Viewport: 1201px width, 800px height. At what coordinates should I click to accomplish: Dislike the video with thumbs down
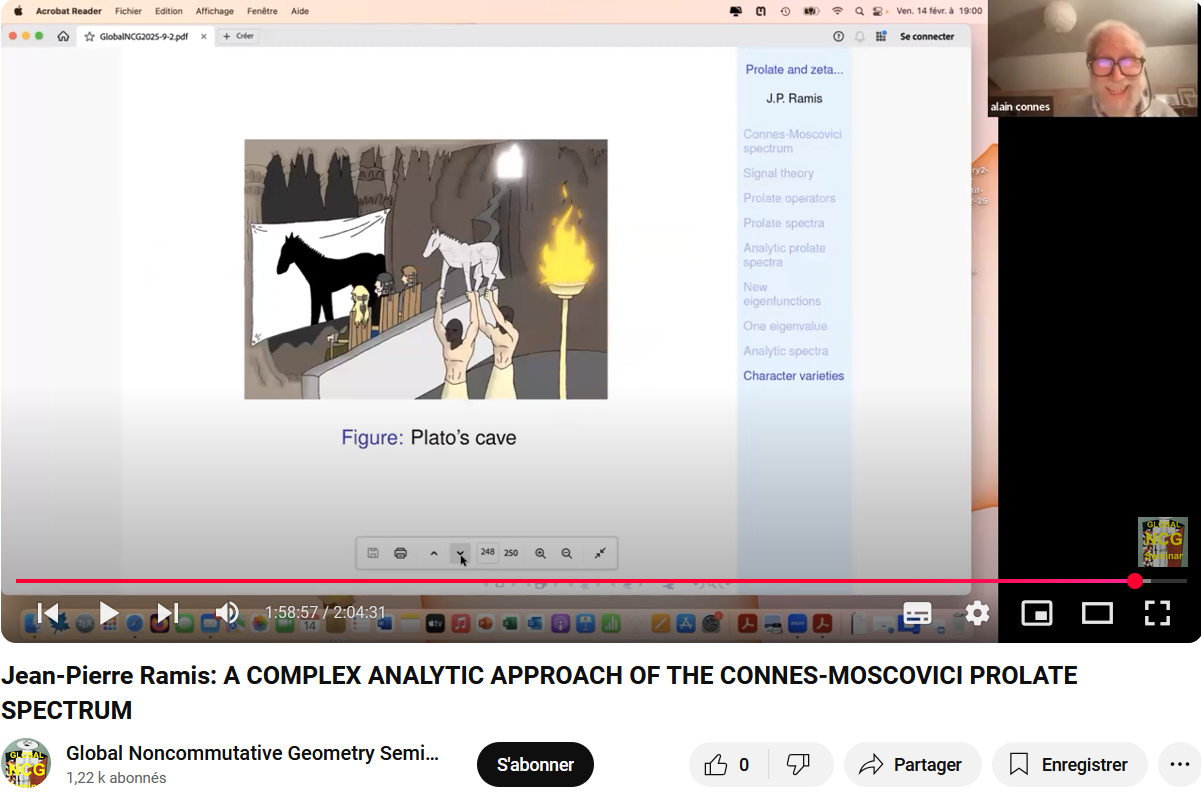pos(798,765)
